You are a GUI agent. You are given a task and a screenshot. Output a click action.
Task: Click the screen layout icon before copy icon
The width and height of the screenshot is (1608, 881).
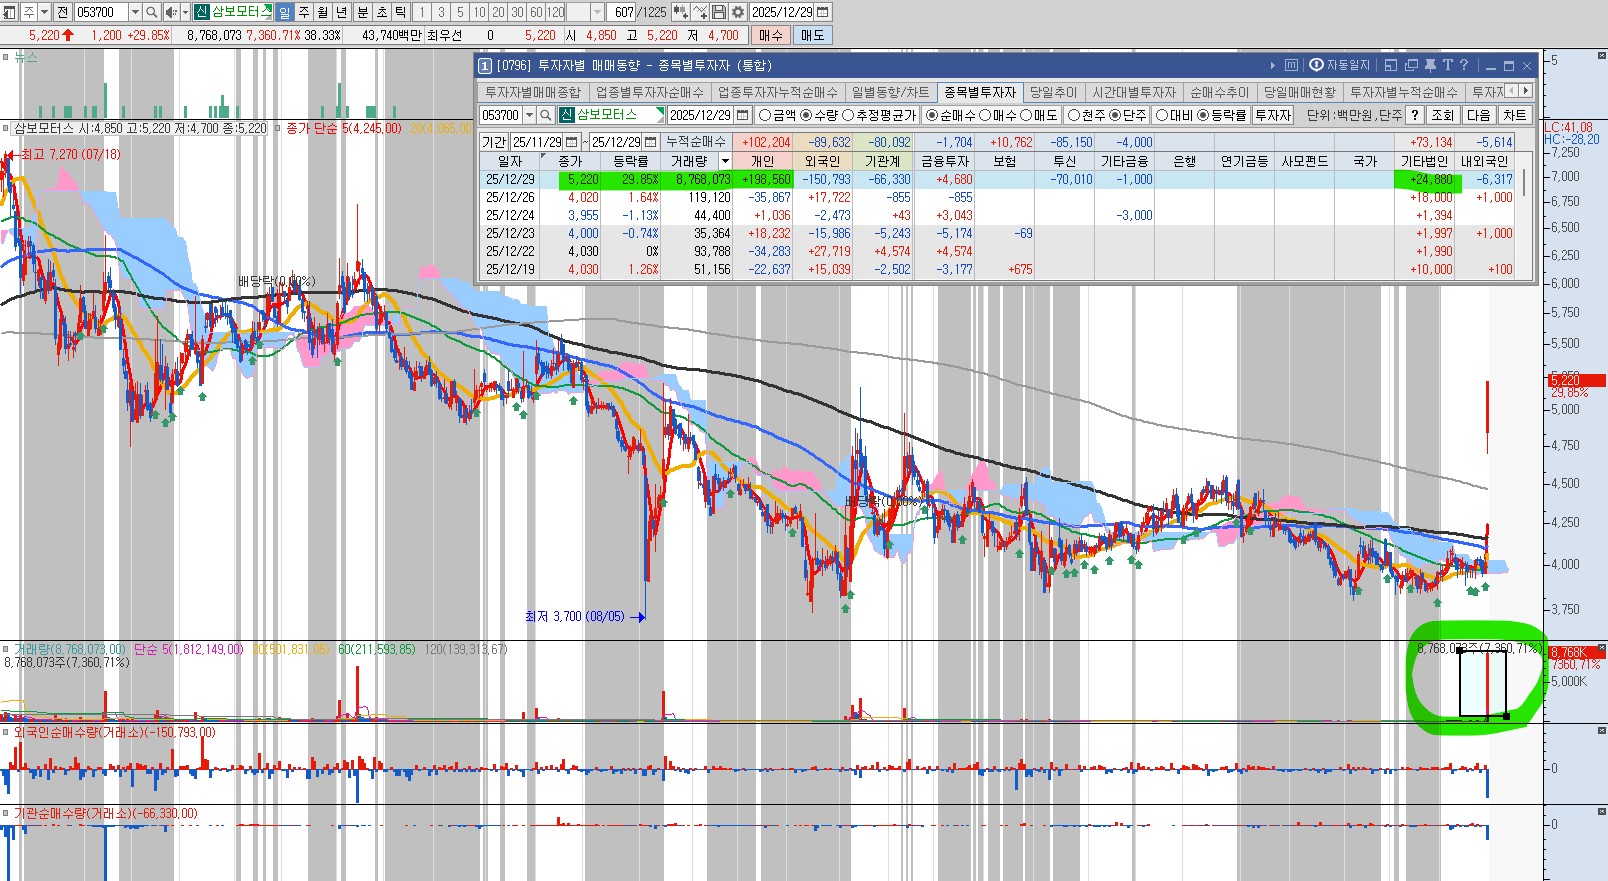point(1391,65)
